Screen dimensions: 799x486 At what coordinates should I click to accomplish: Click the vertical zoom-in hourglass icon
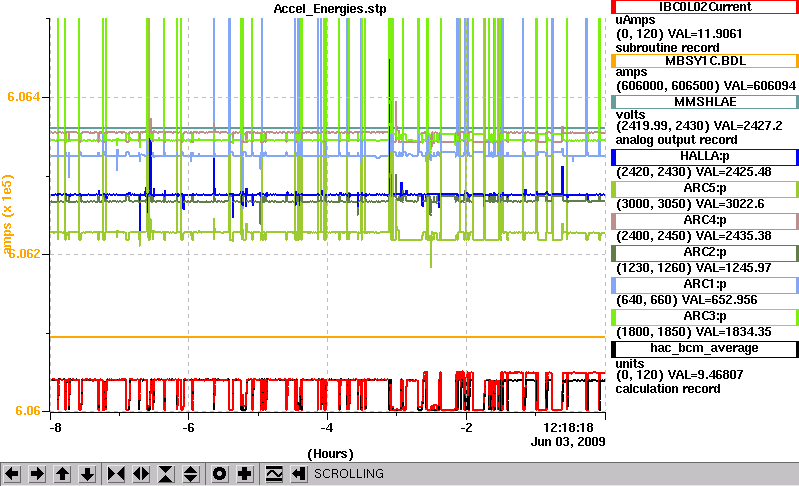coord(166,474)
